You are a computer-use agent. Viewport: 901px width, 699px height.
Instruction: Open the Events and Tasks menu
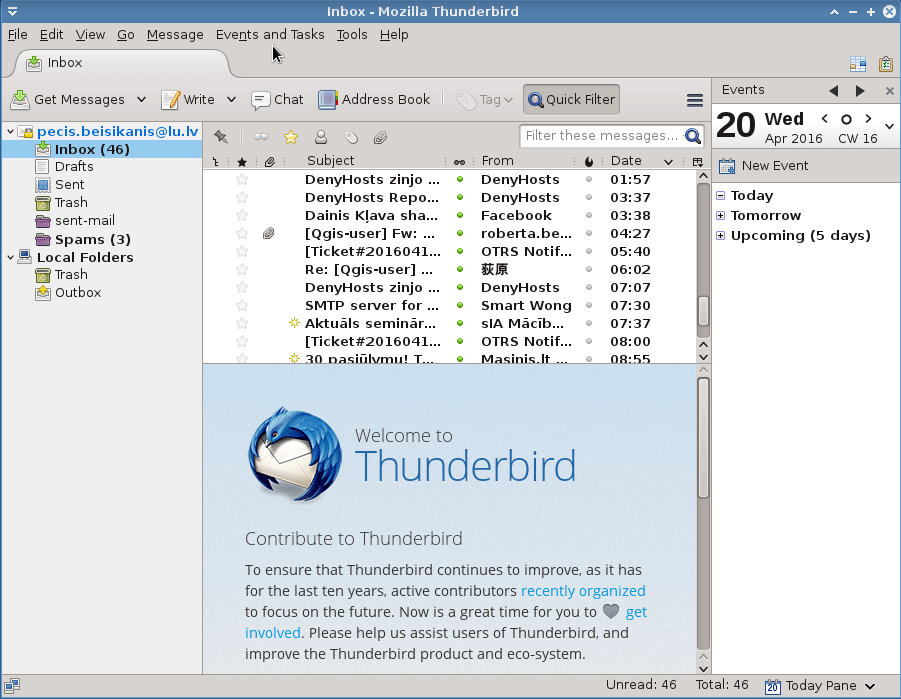pos(270,34)
